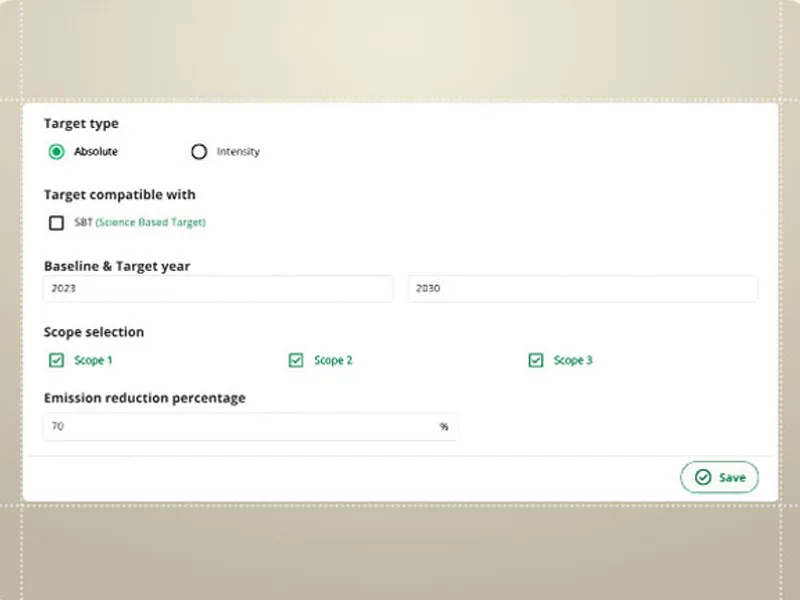Image resolution: width=800 pixels, height=600 pixels.
Task: Focus the target year field showing 2030
Action: click(x=582, y=288)
